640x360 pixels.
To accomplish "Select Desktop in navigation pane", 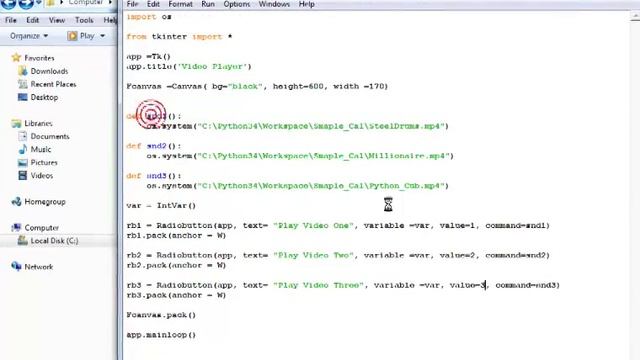I will (44, 97).
